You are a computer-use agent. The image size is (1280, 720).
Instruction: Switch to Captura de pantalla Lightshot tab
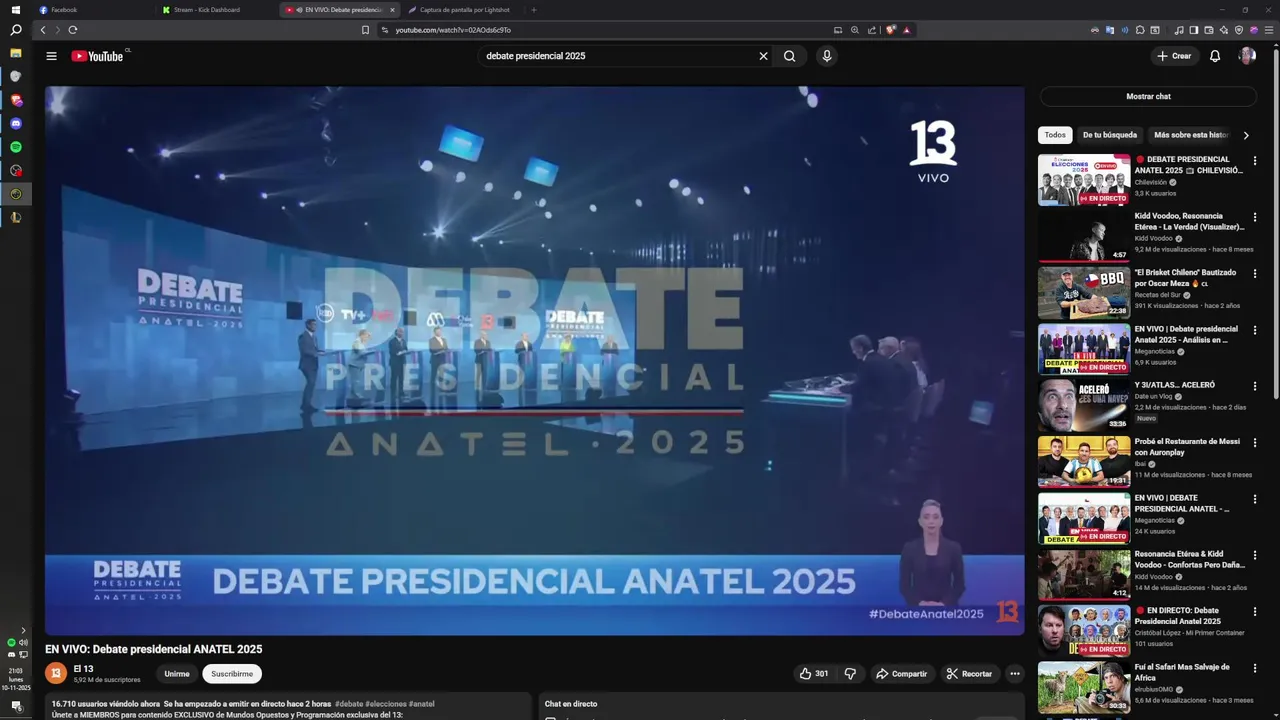460,10
